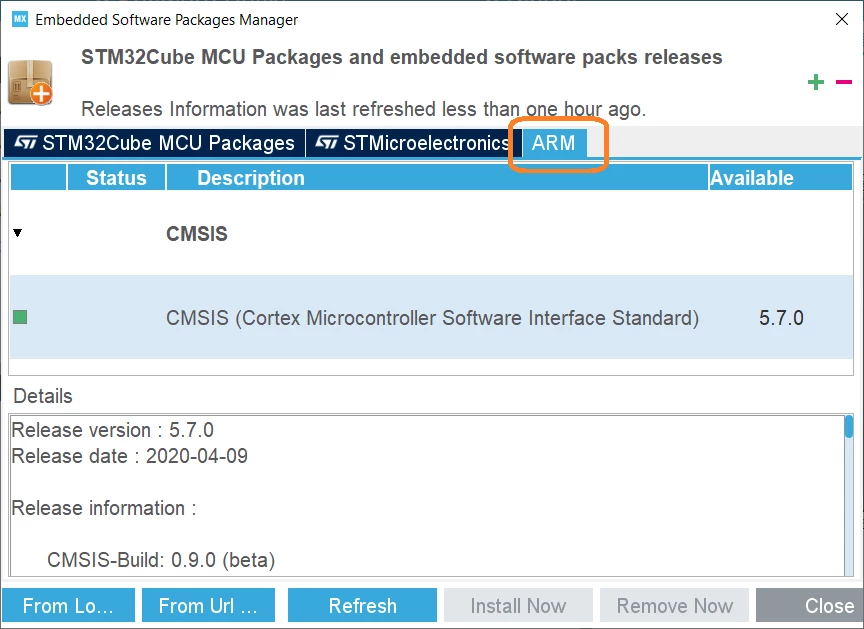
Task: Select the CMSIS group header row
Action: [431, 234]
